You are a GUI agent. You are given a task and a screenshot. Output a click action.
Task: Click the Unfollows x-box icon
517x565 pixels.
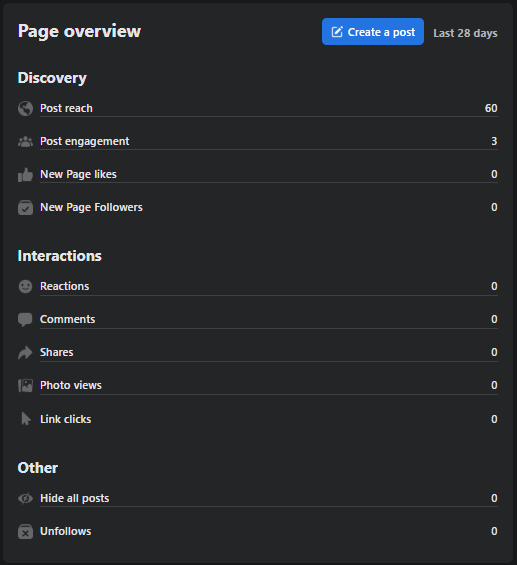coord(25,532)
